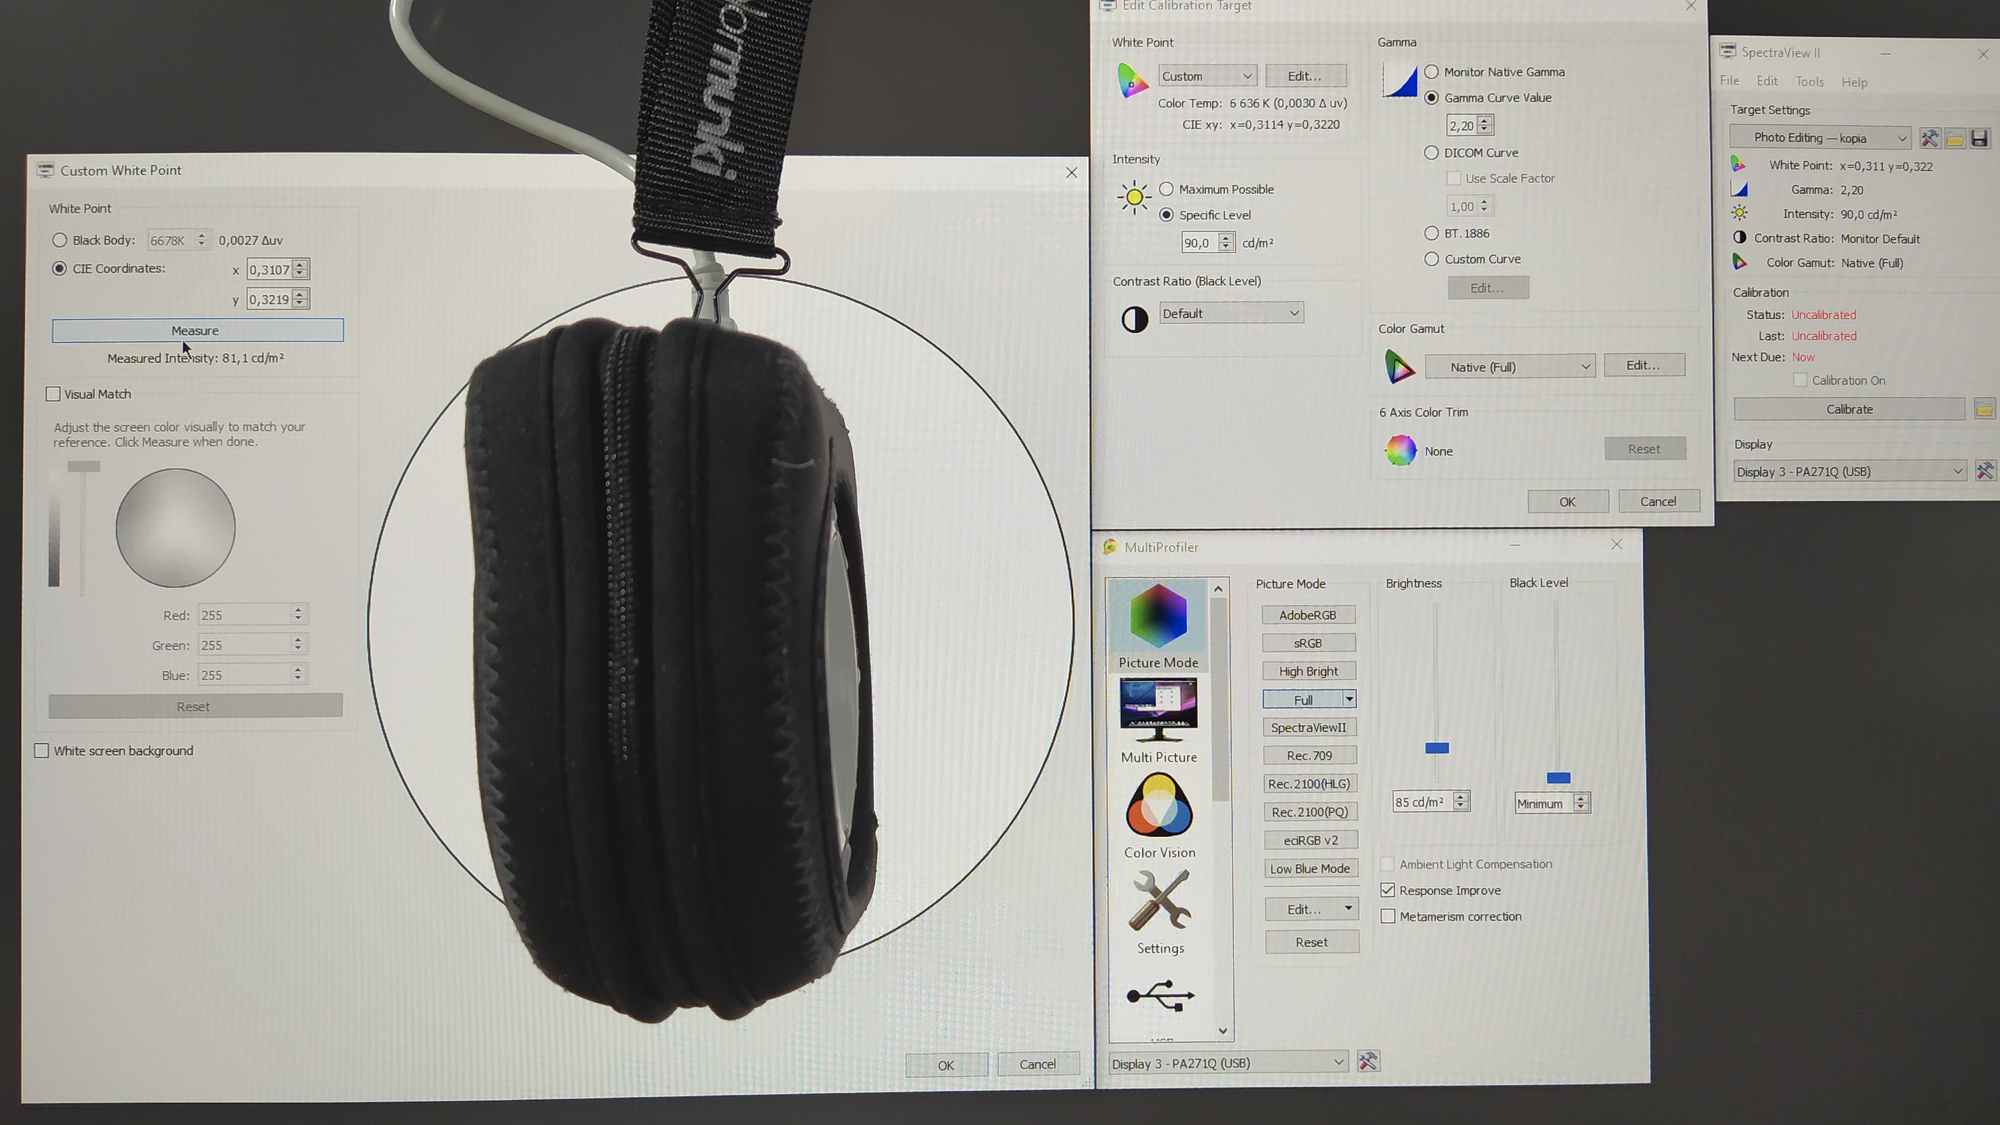This screenshot has width=2000, height=1125.
Task: Open the White Point Custom dropdown
Action: (x=1207, y=76)
